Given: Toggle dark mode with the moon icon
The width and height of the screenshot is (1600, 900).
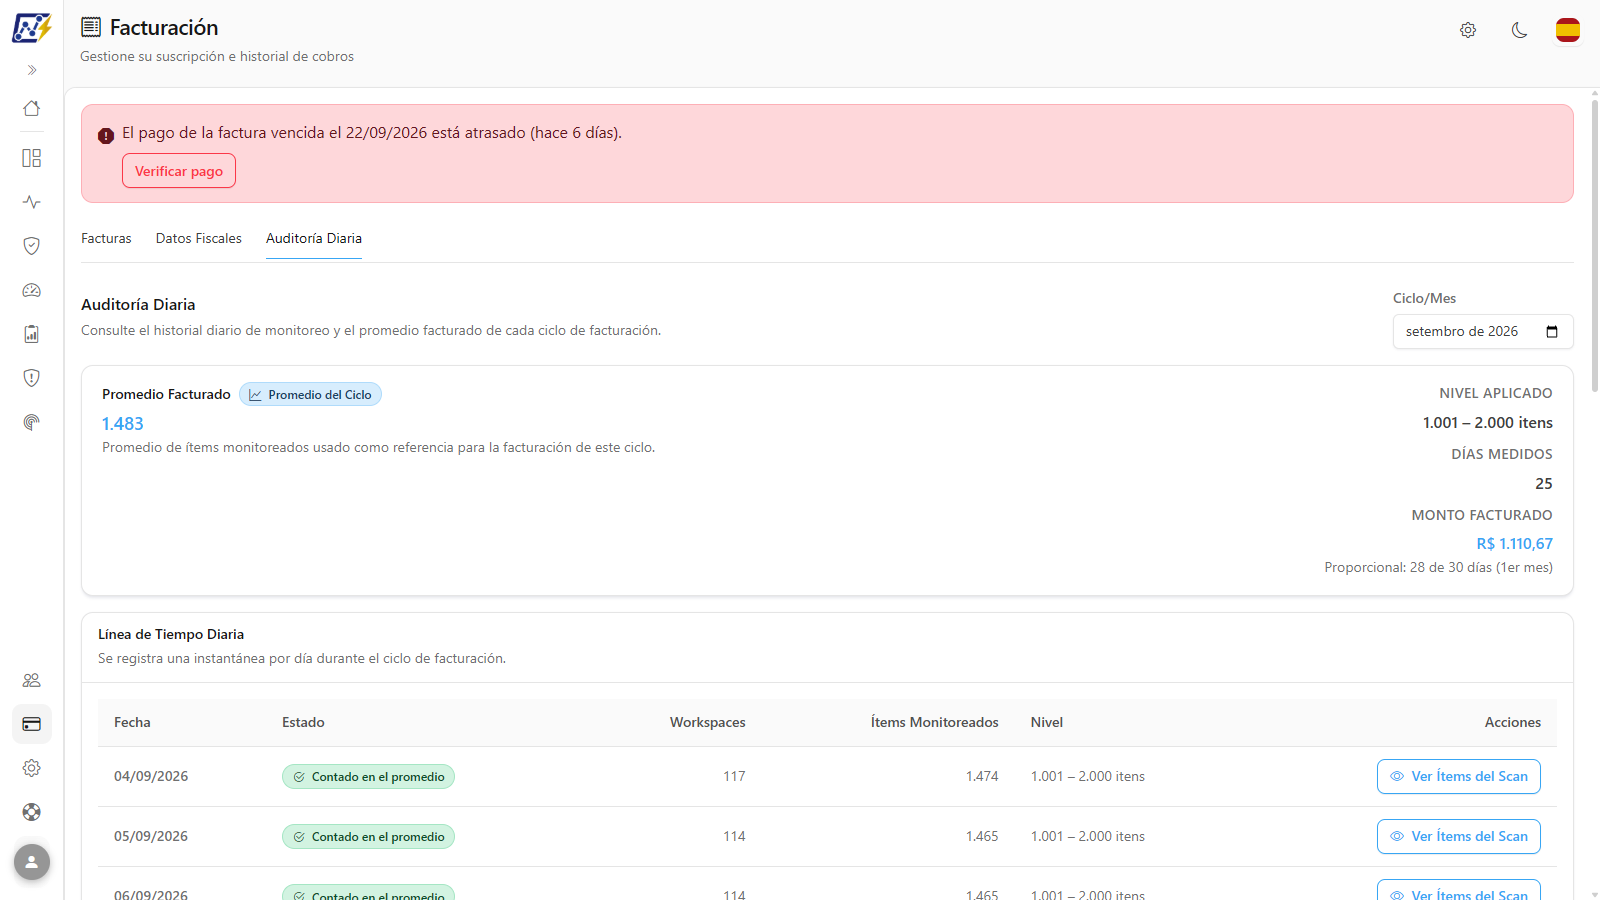Looking at the screenshot, I should point(1519,30).
